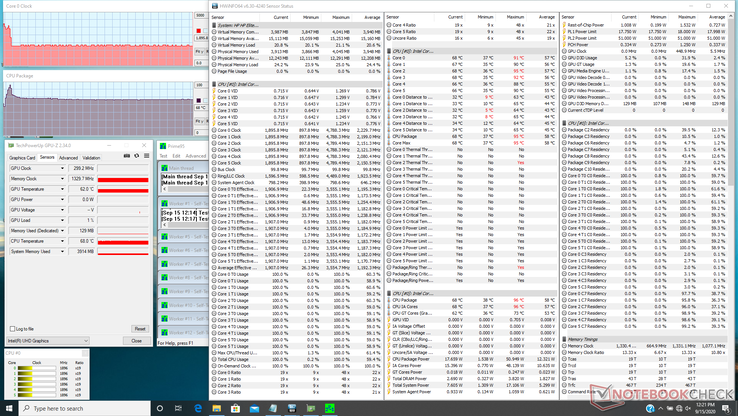Open GPU Voltage sensor dropdown
This screenshot has width=738, height=416.
[x=62, y=210]
